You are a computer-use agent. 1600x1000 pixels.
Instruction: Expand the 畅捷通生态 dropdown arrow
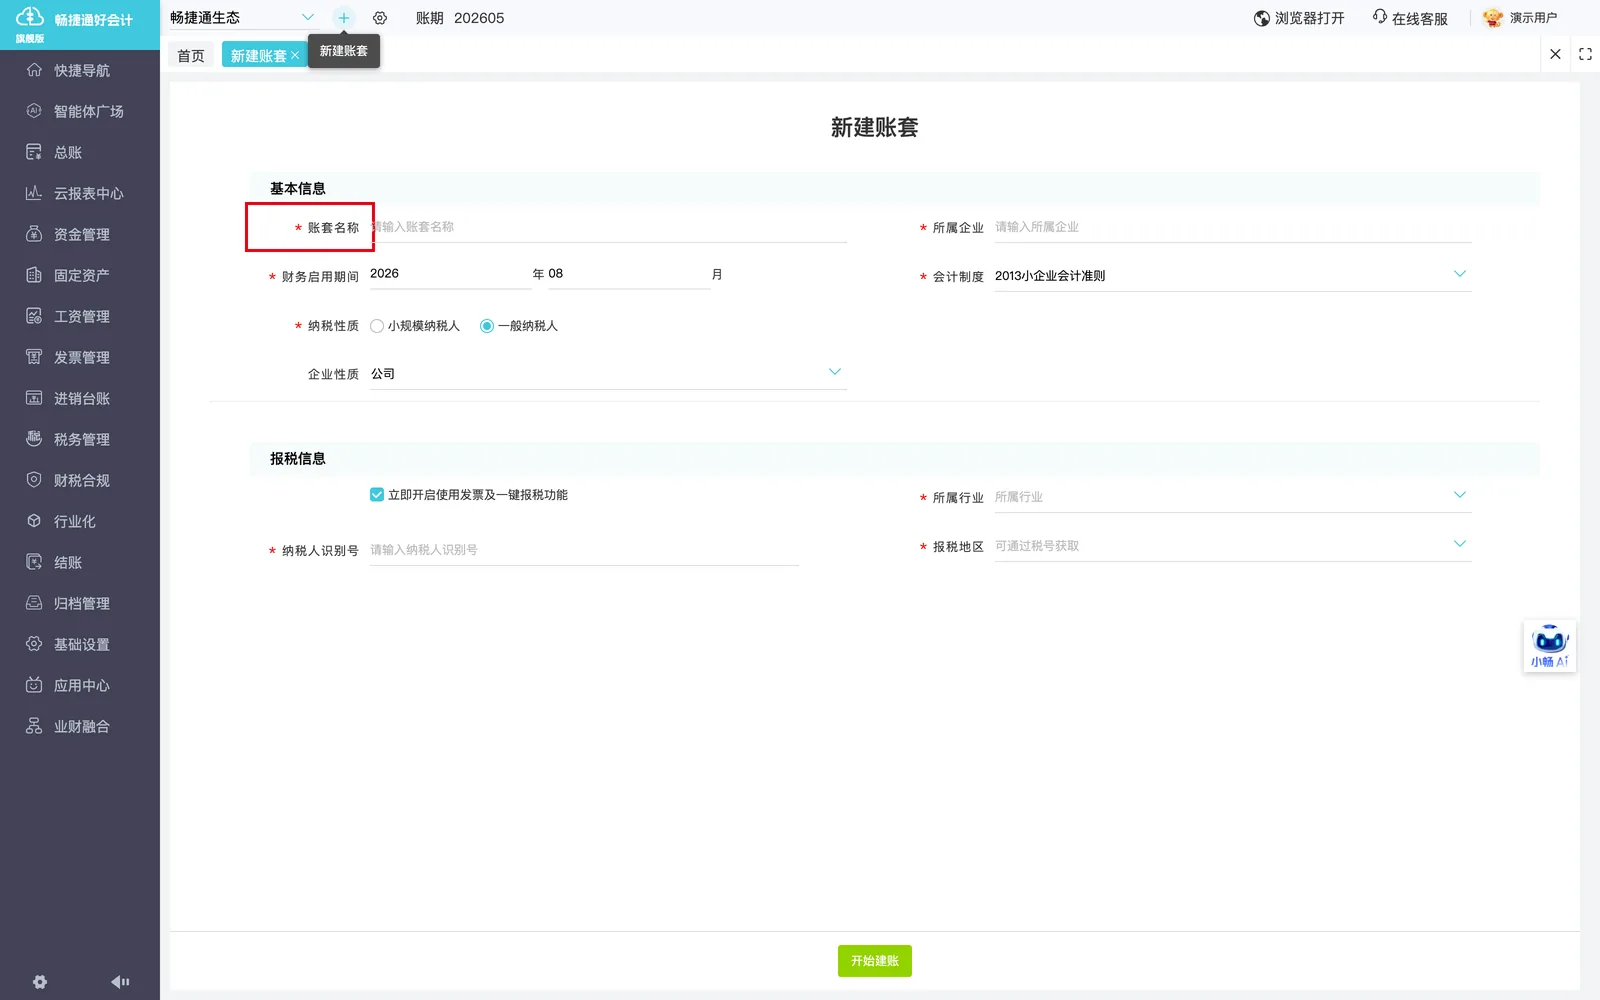click(x=308, y=17)
